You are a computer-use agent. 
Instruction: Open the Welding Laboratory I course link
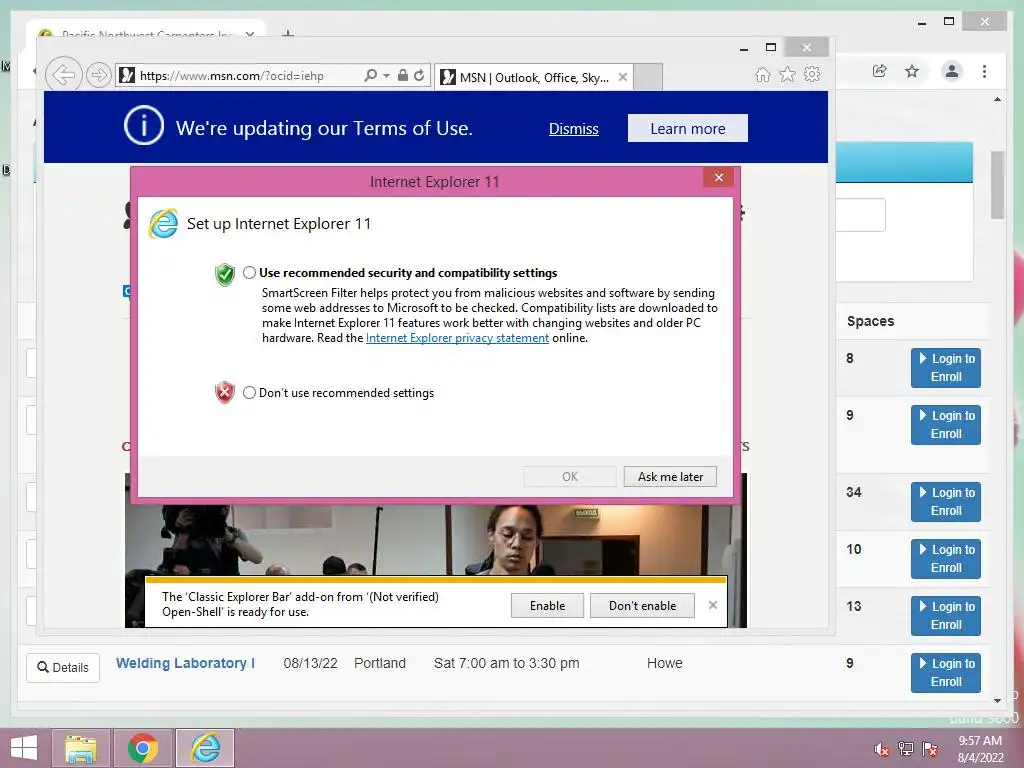coord(185,663)
